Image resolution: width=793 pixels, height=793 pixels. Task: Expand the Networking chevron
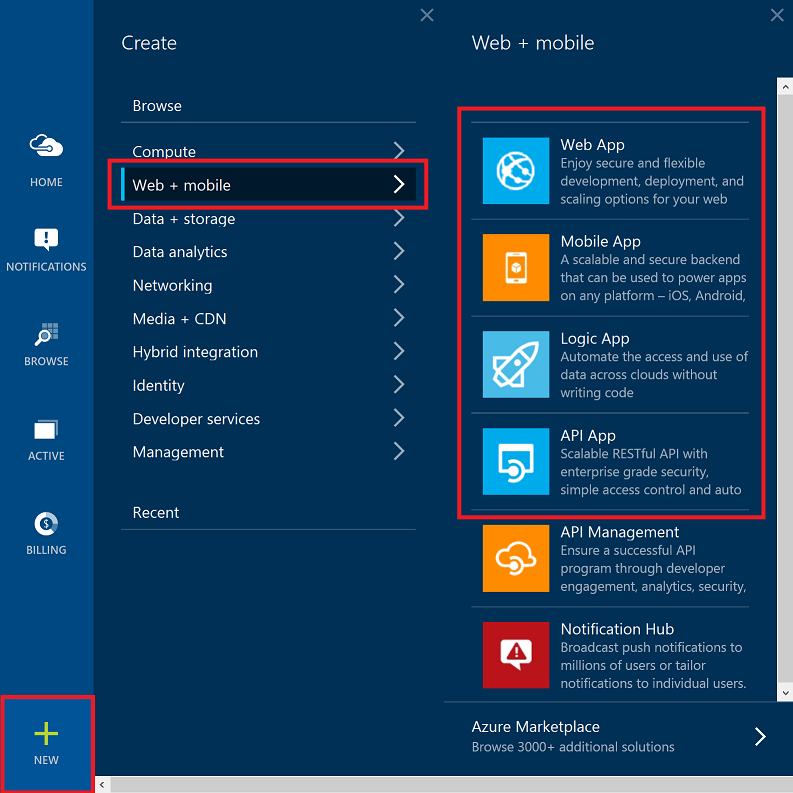click(x=399, y=285)
